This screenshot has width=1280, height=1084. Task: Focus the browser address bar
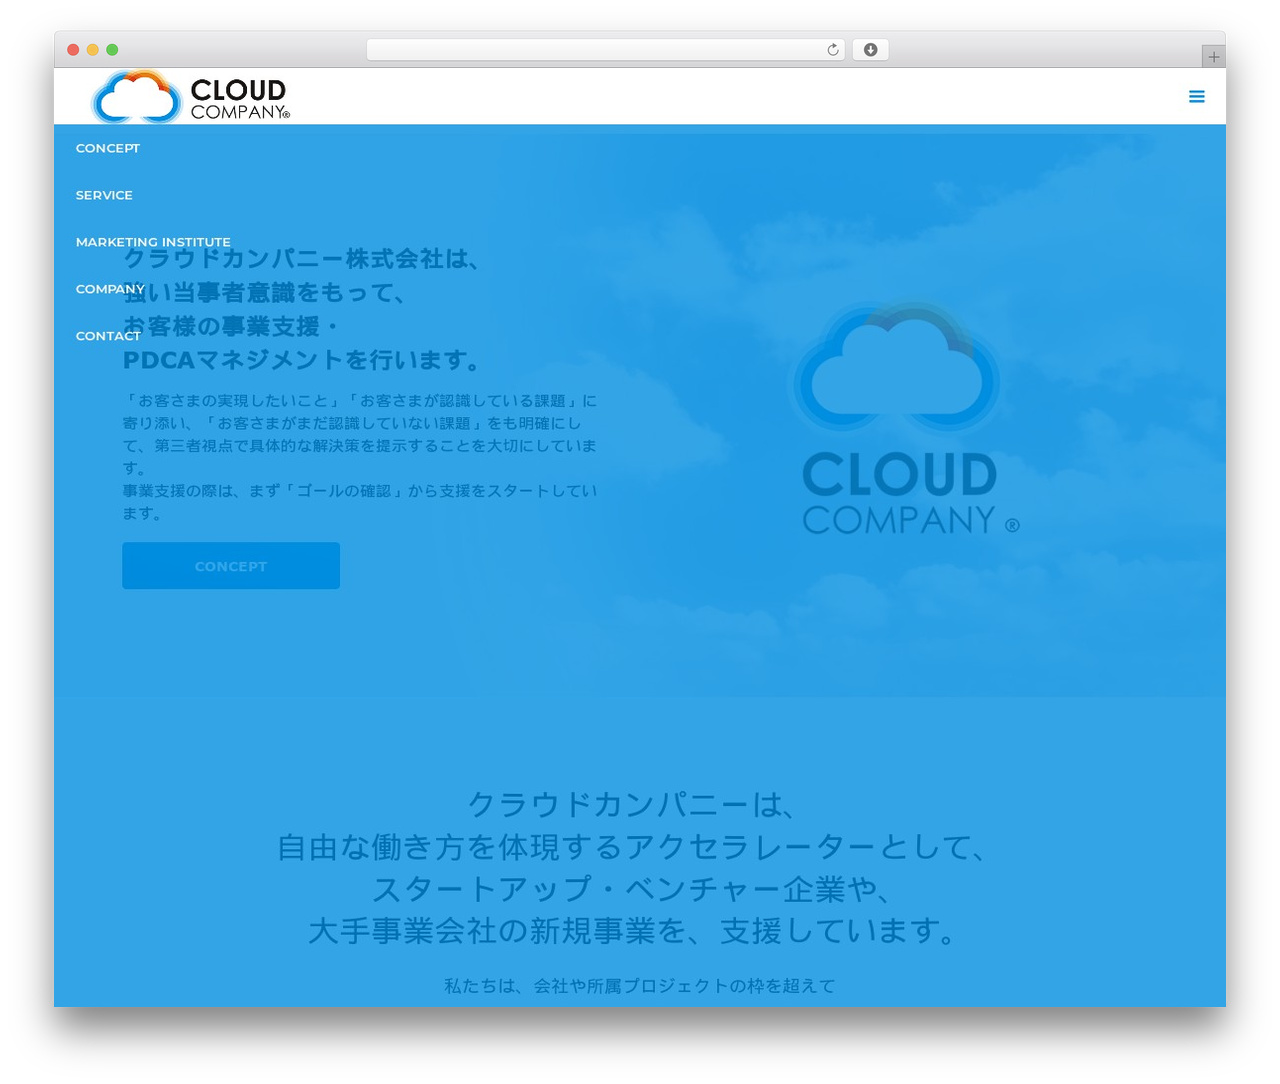[x=605, y=50]
